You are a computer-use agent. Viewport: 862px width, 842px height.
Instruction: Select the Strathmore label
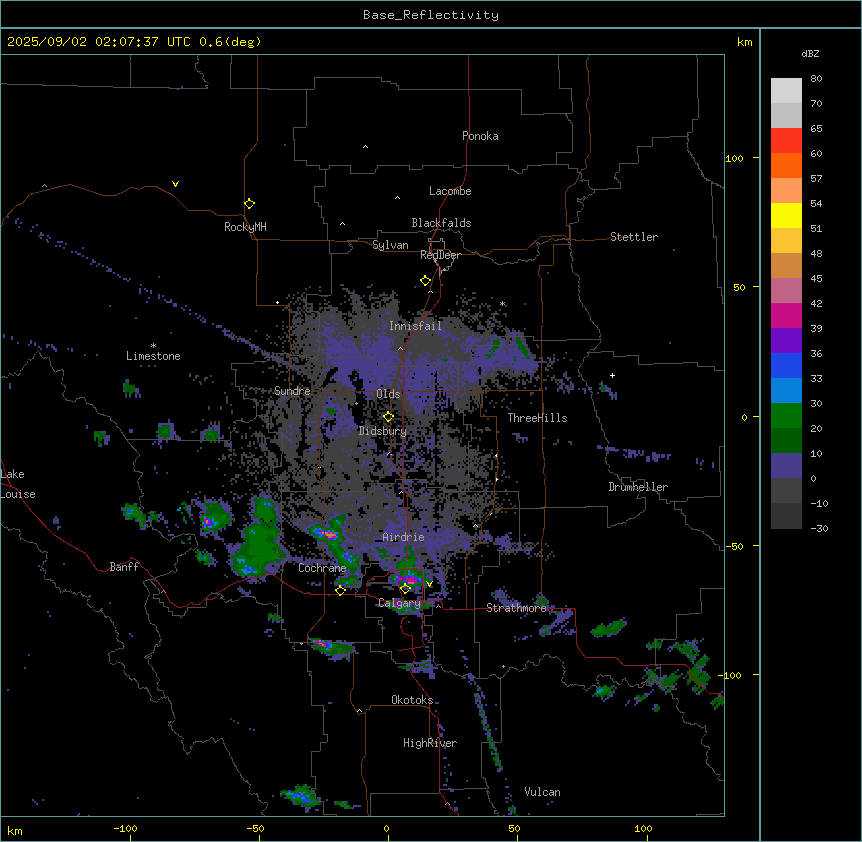[x=516, y=608]
